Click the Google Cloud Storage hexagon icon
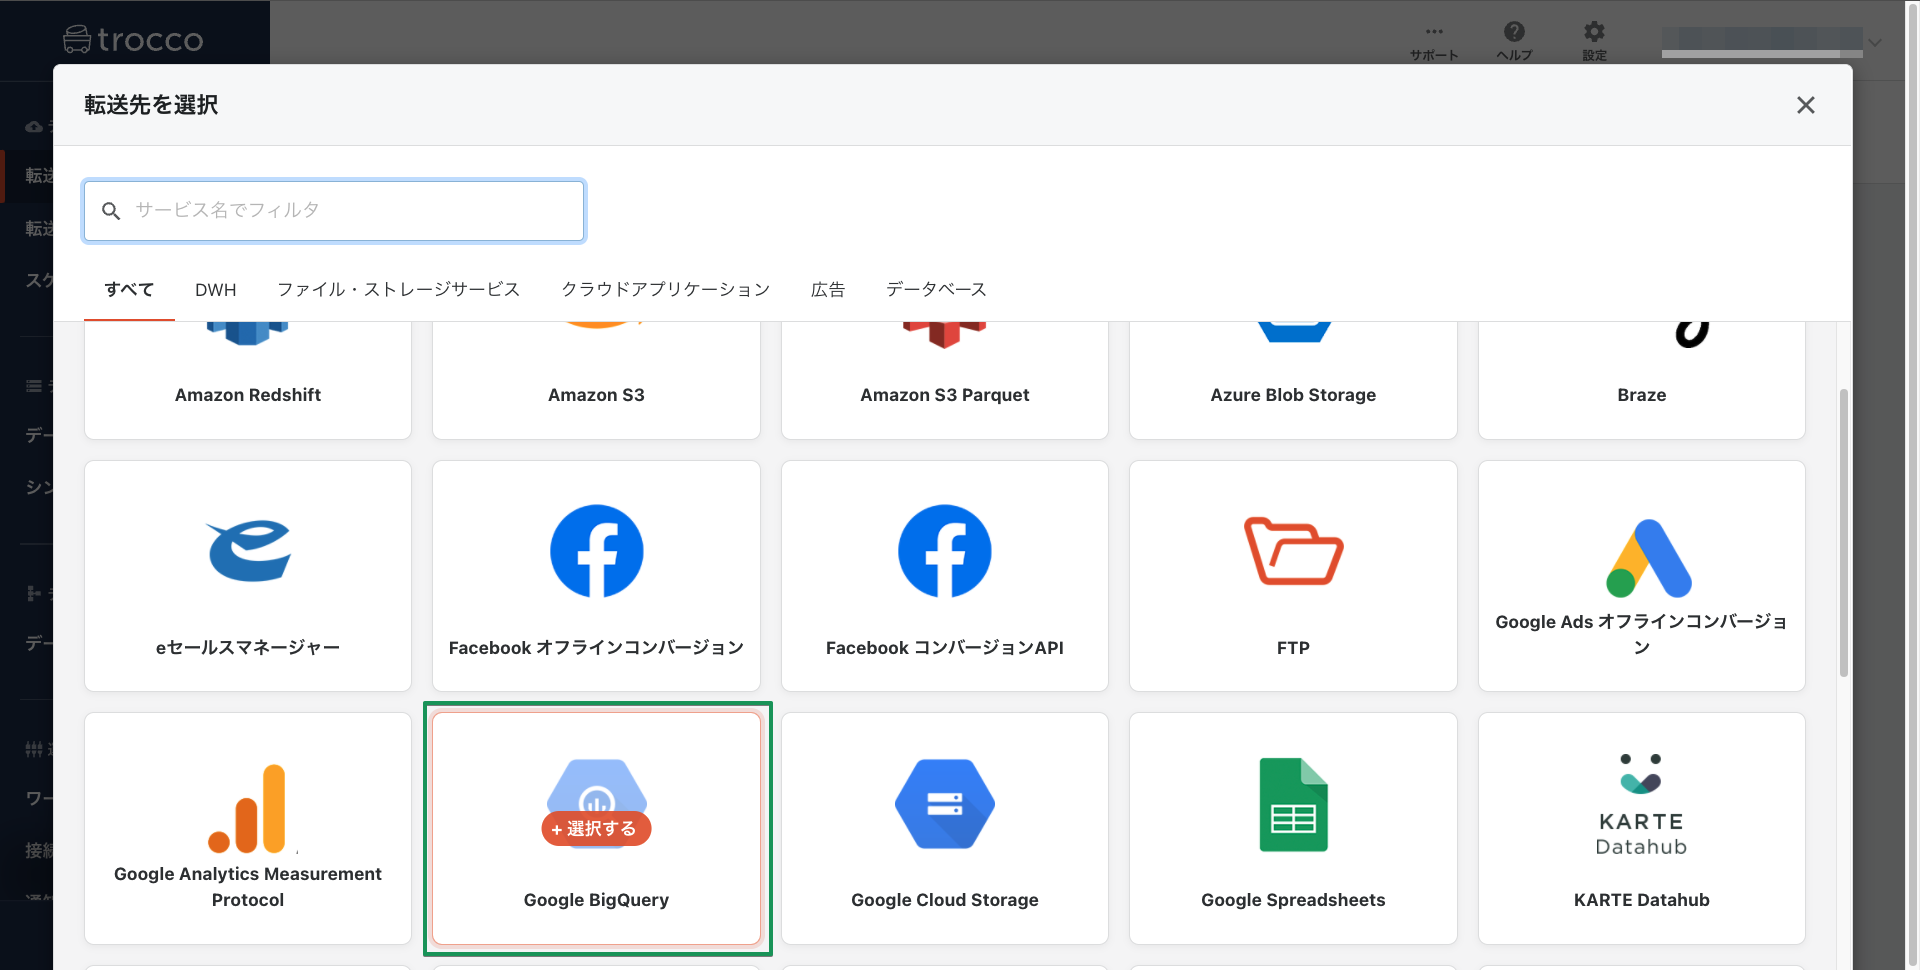1920x970 pixels. 945,804
